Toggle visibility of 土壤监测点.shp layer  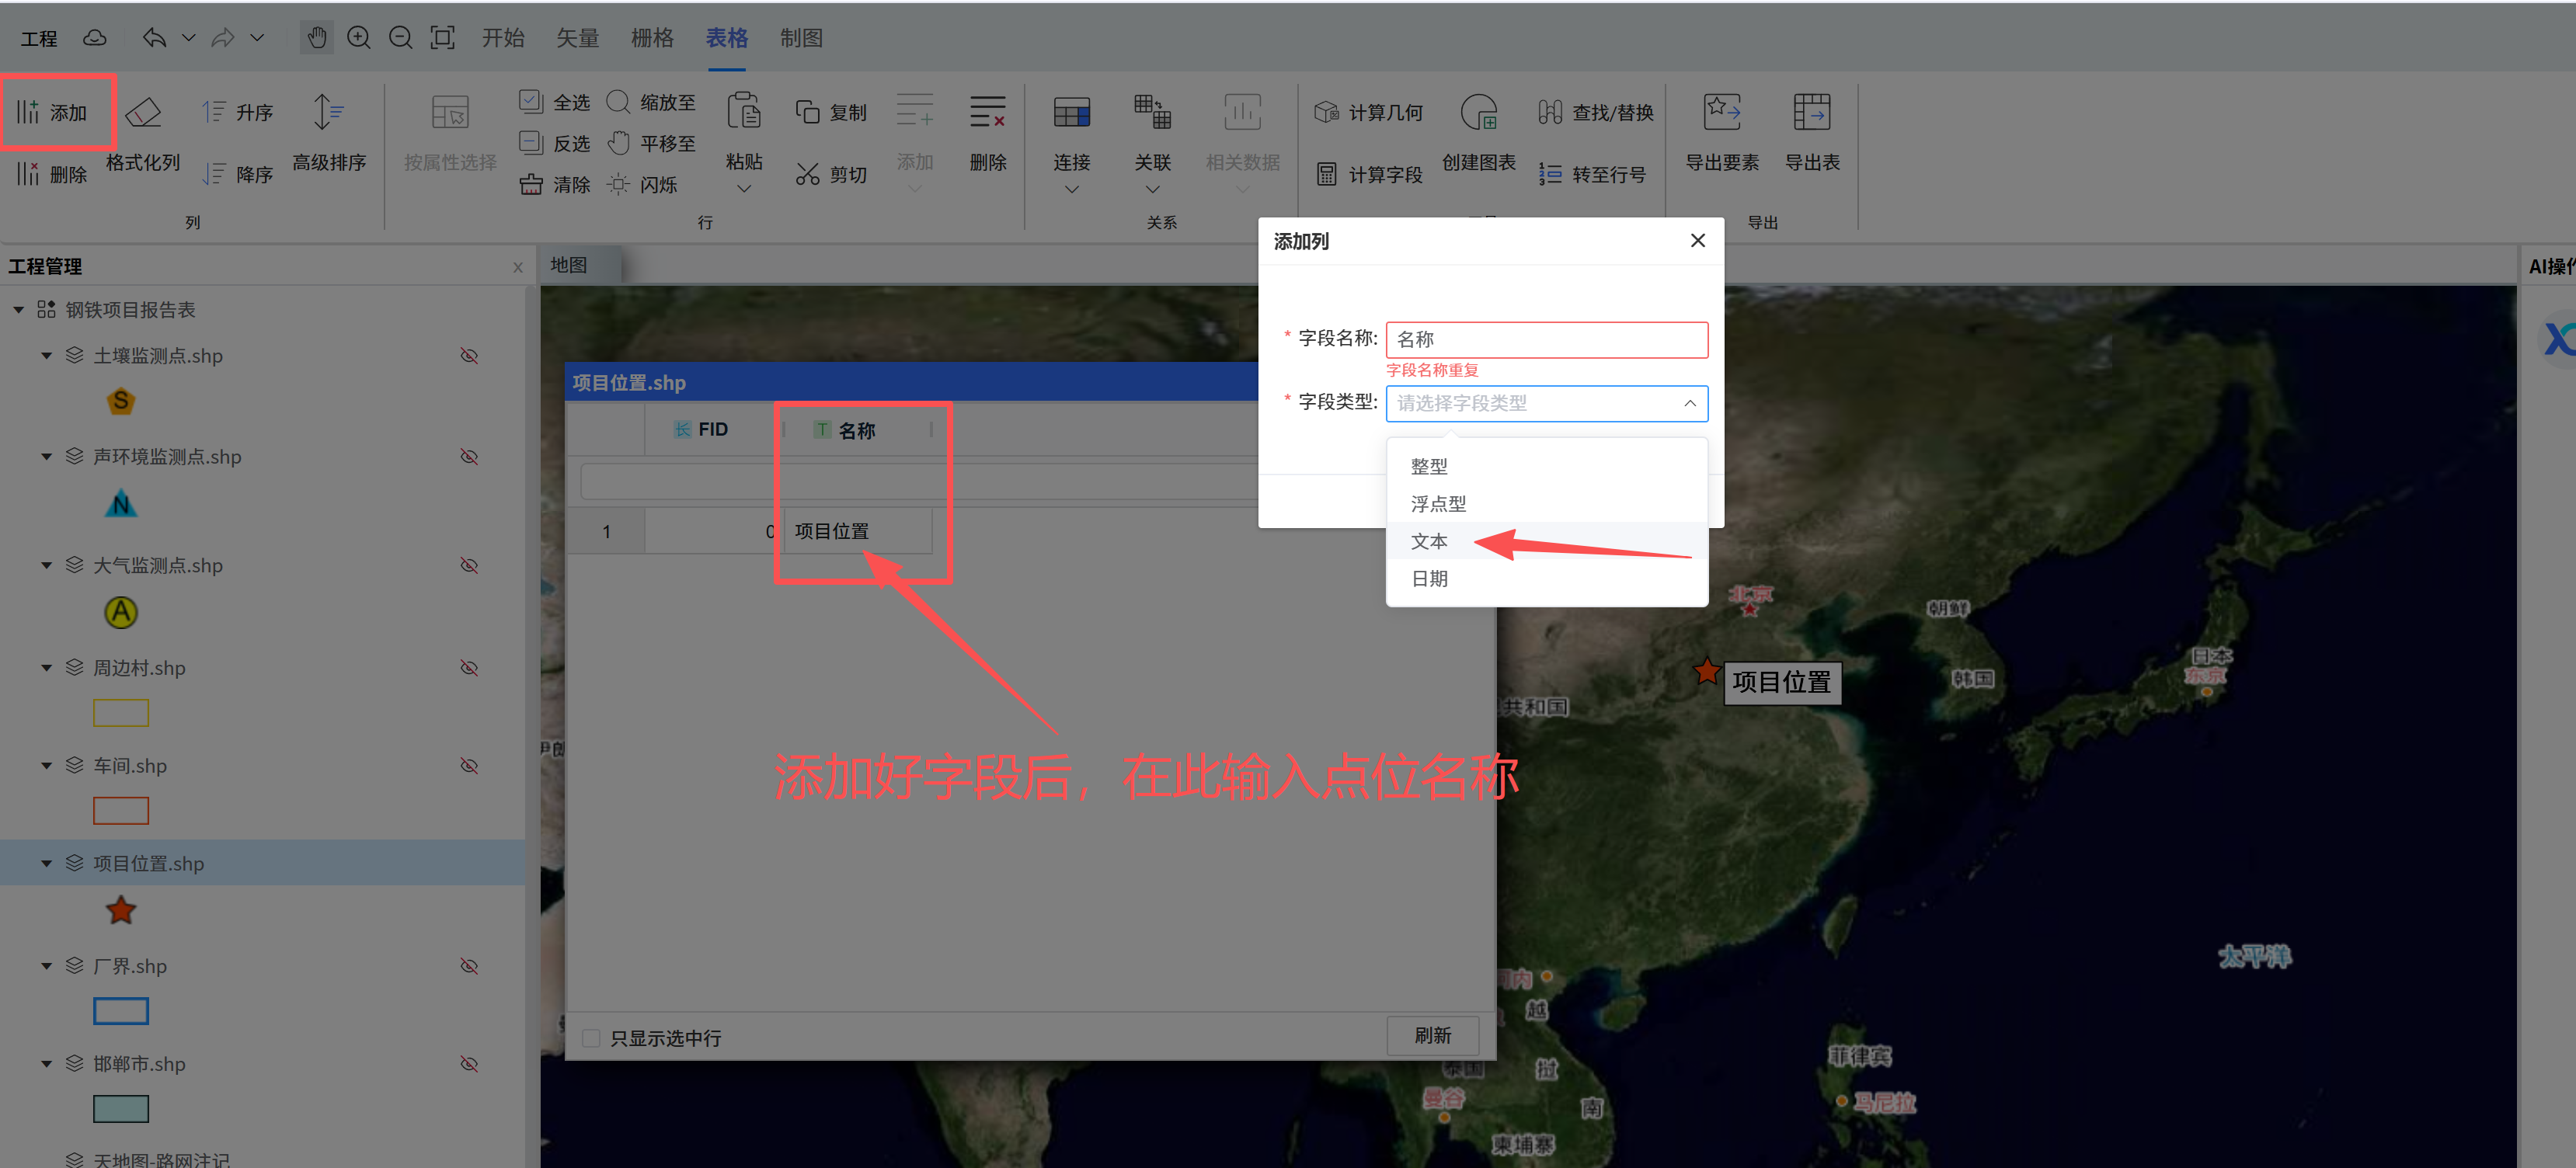click(469, 356)
